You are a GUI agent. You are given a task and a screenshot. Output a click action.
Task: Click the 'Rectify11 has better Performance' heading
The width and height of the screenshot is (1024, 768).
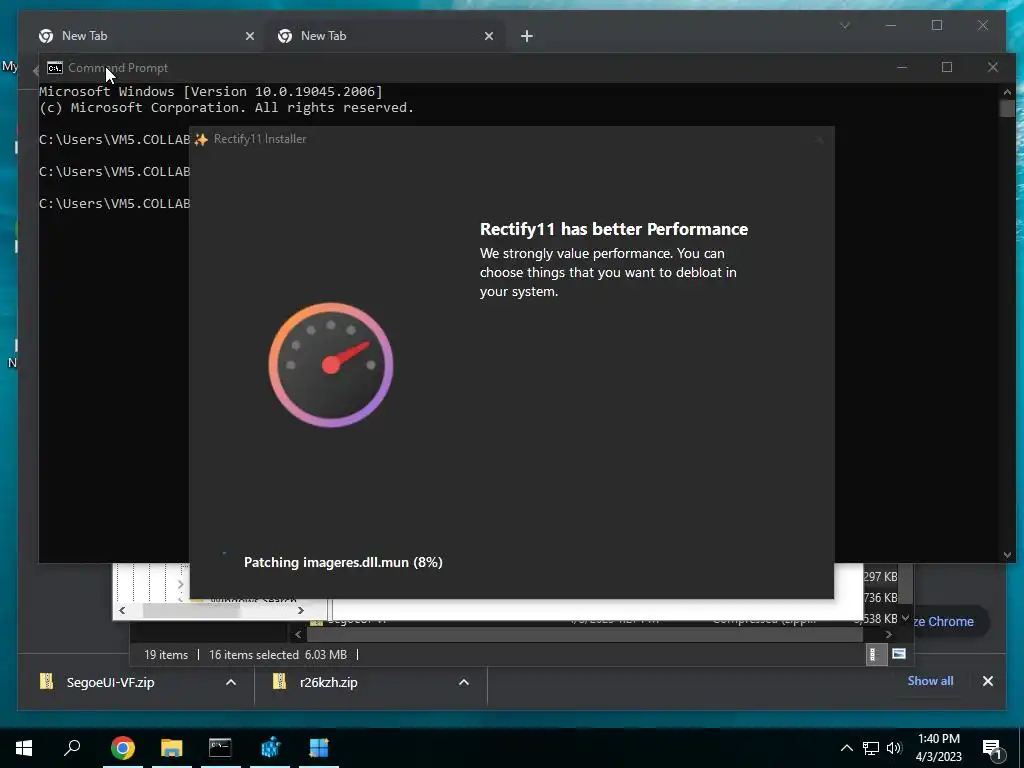[614, 229]
